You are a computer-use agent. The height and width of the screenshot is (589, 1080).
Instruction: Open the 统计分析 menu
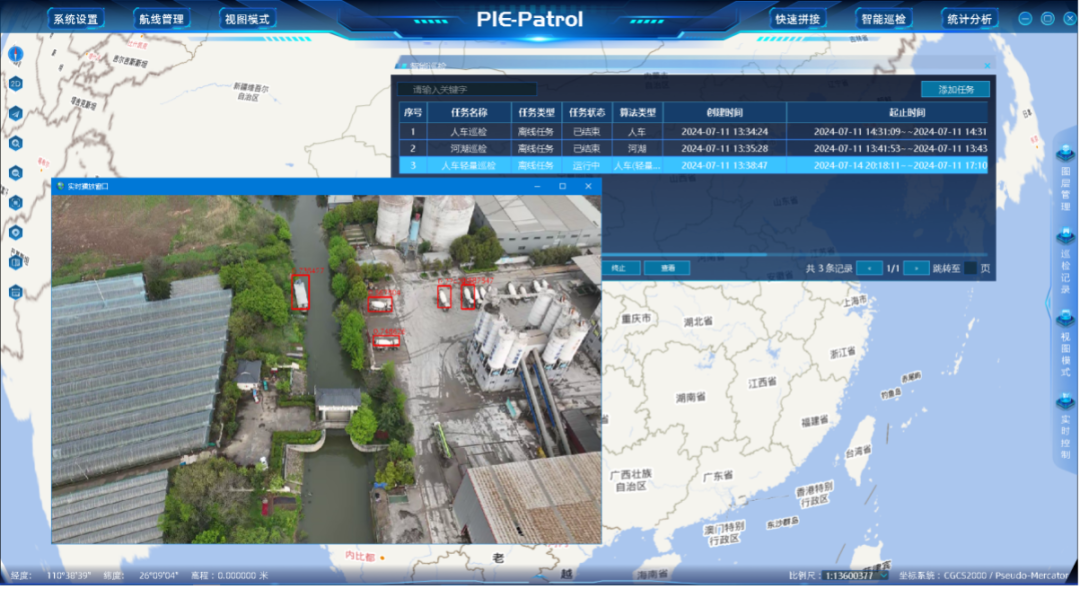click(968, 19)
